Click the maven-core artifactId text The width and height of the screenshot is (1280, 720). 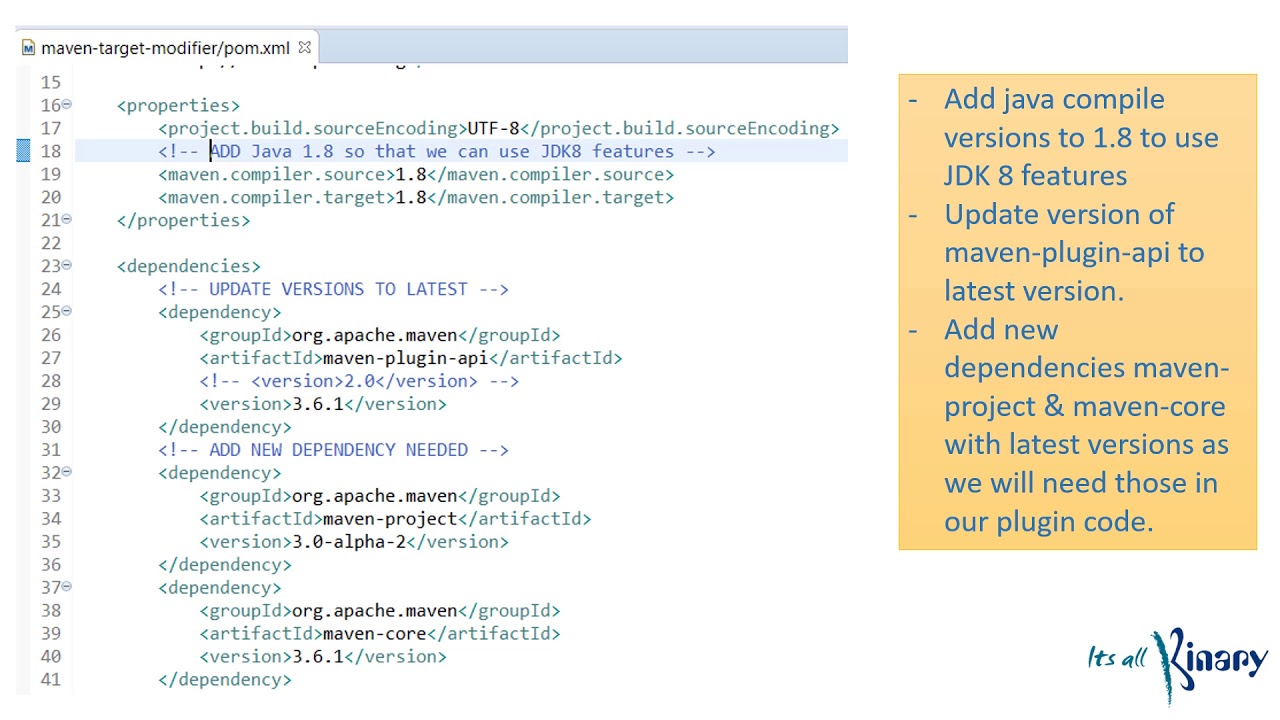[374, 634]
